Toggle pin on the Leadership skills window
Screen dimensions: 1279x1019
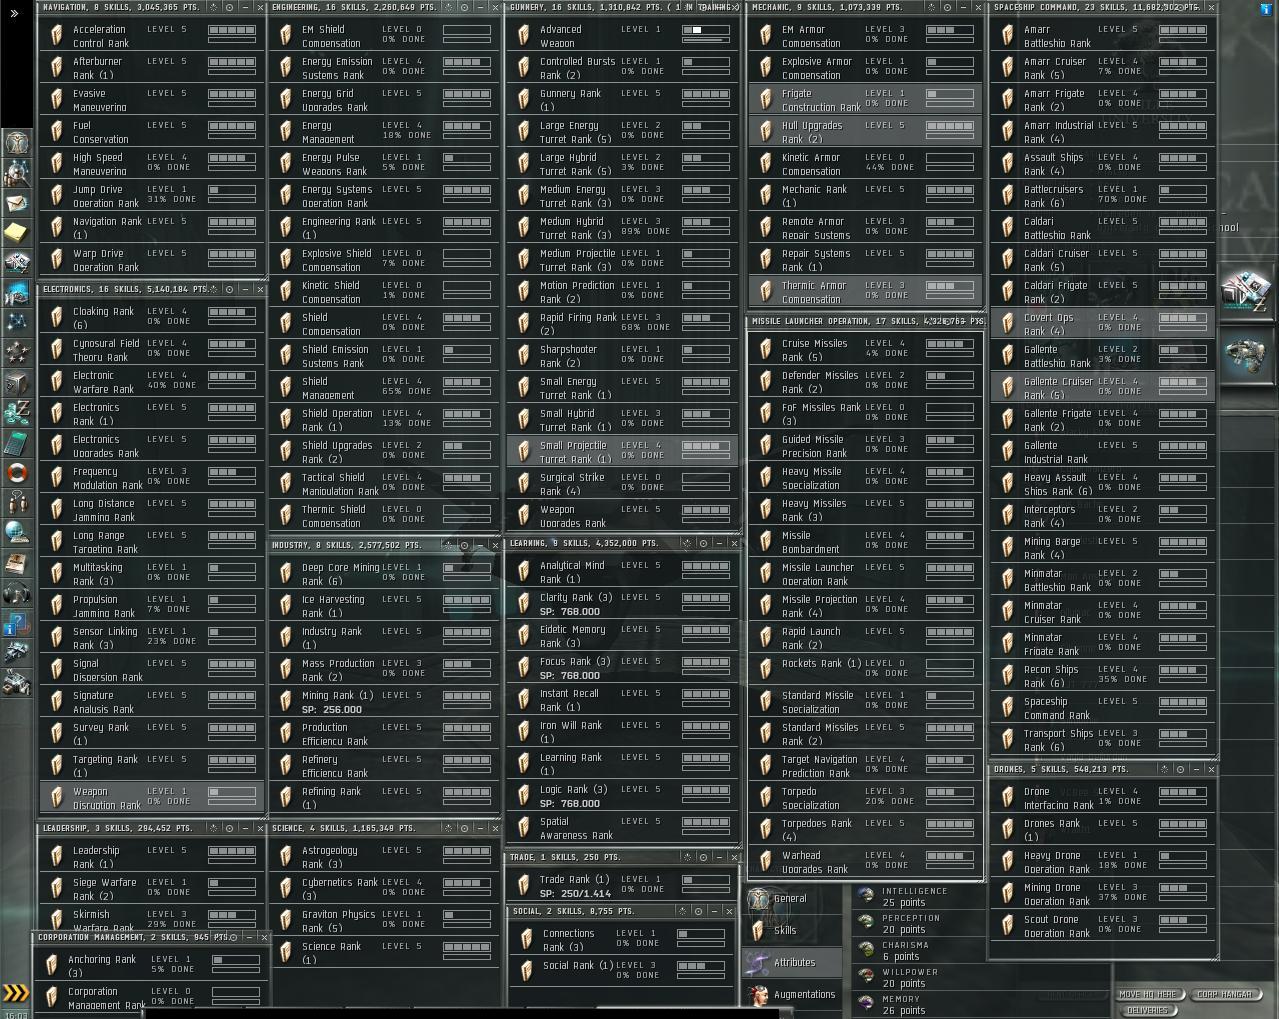click(x=214, y=828)
